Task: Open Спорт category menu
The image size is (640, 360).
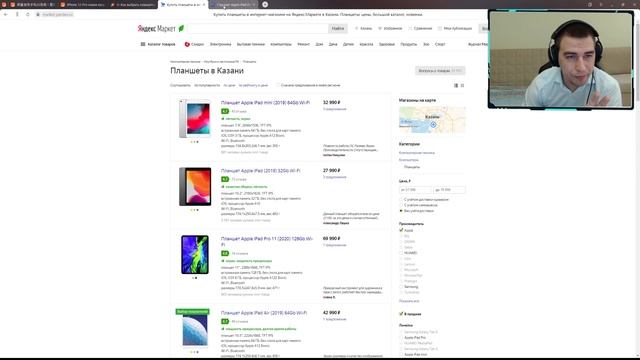Action: tap(440, 44)
